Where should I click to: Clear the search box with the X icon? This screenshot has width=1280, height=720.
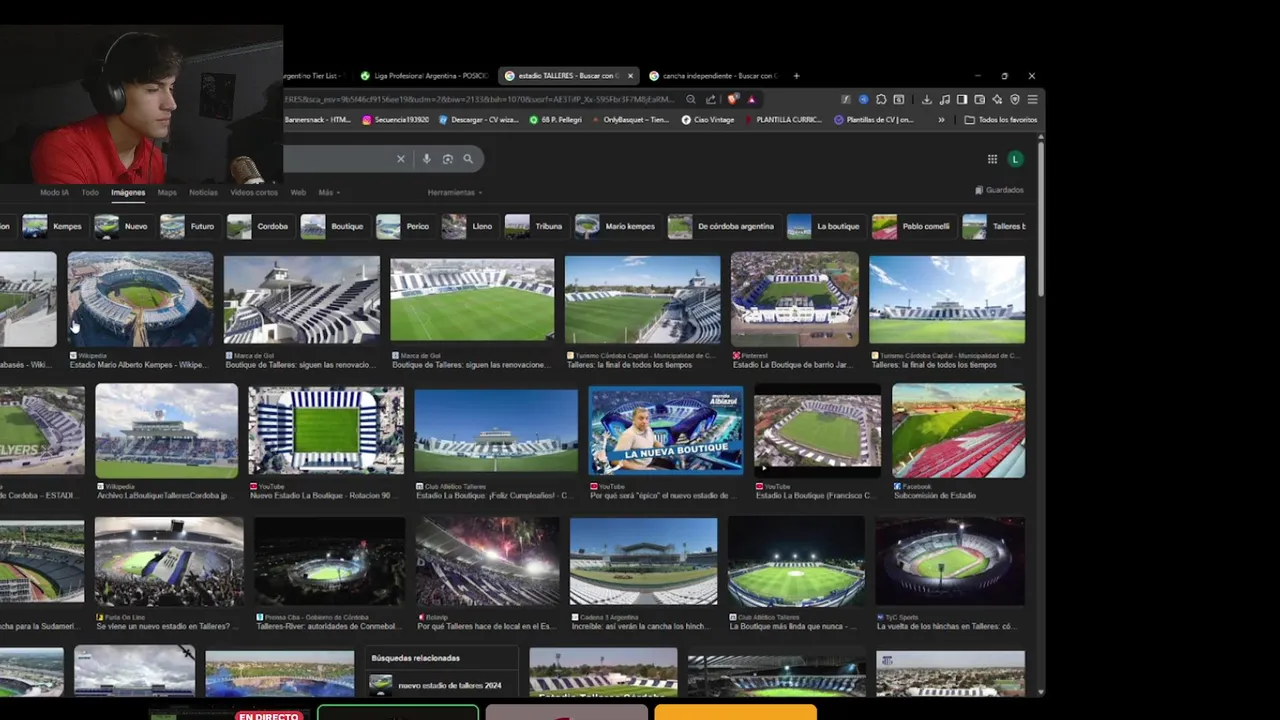click(401, 159)
